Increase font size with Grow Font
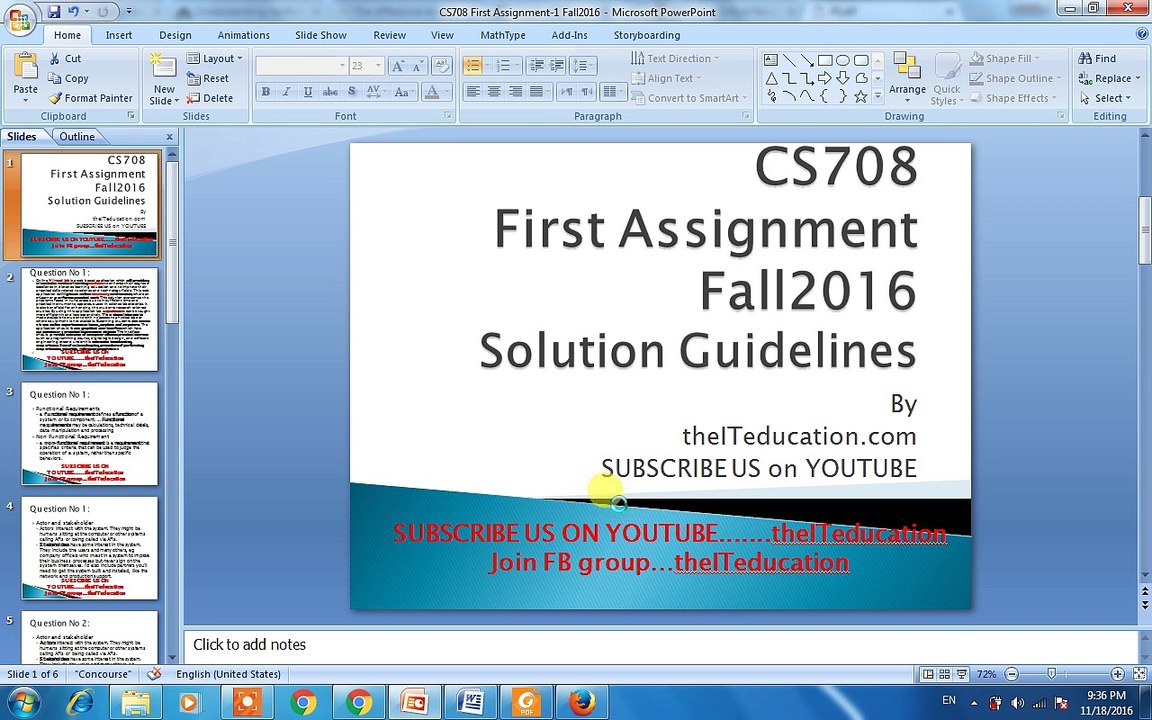This screenshot has height=720, width=1152. (397, 65)
